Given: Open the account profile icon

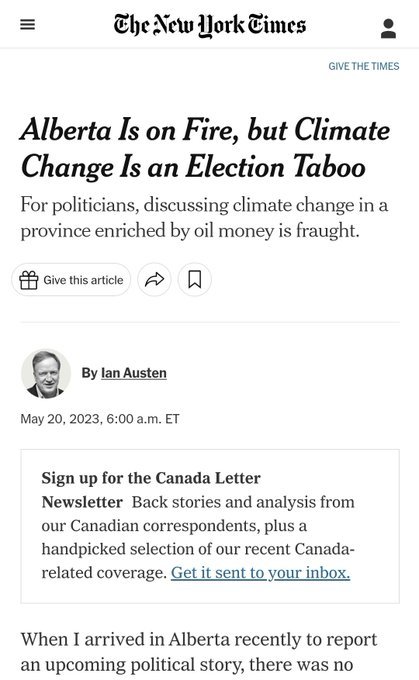Looking at the screenshot, I should [x=388, y=28].
